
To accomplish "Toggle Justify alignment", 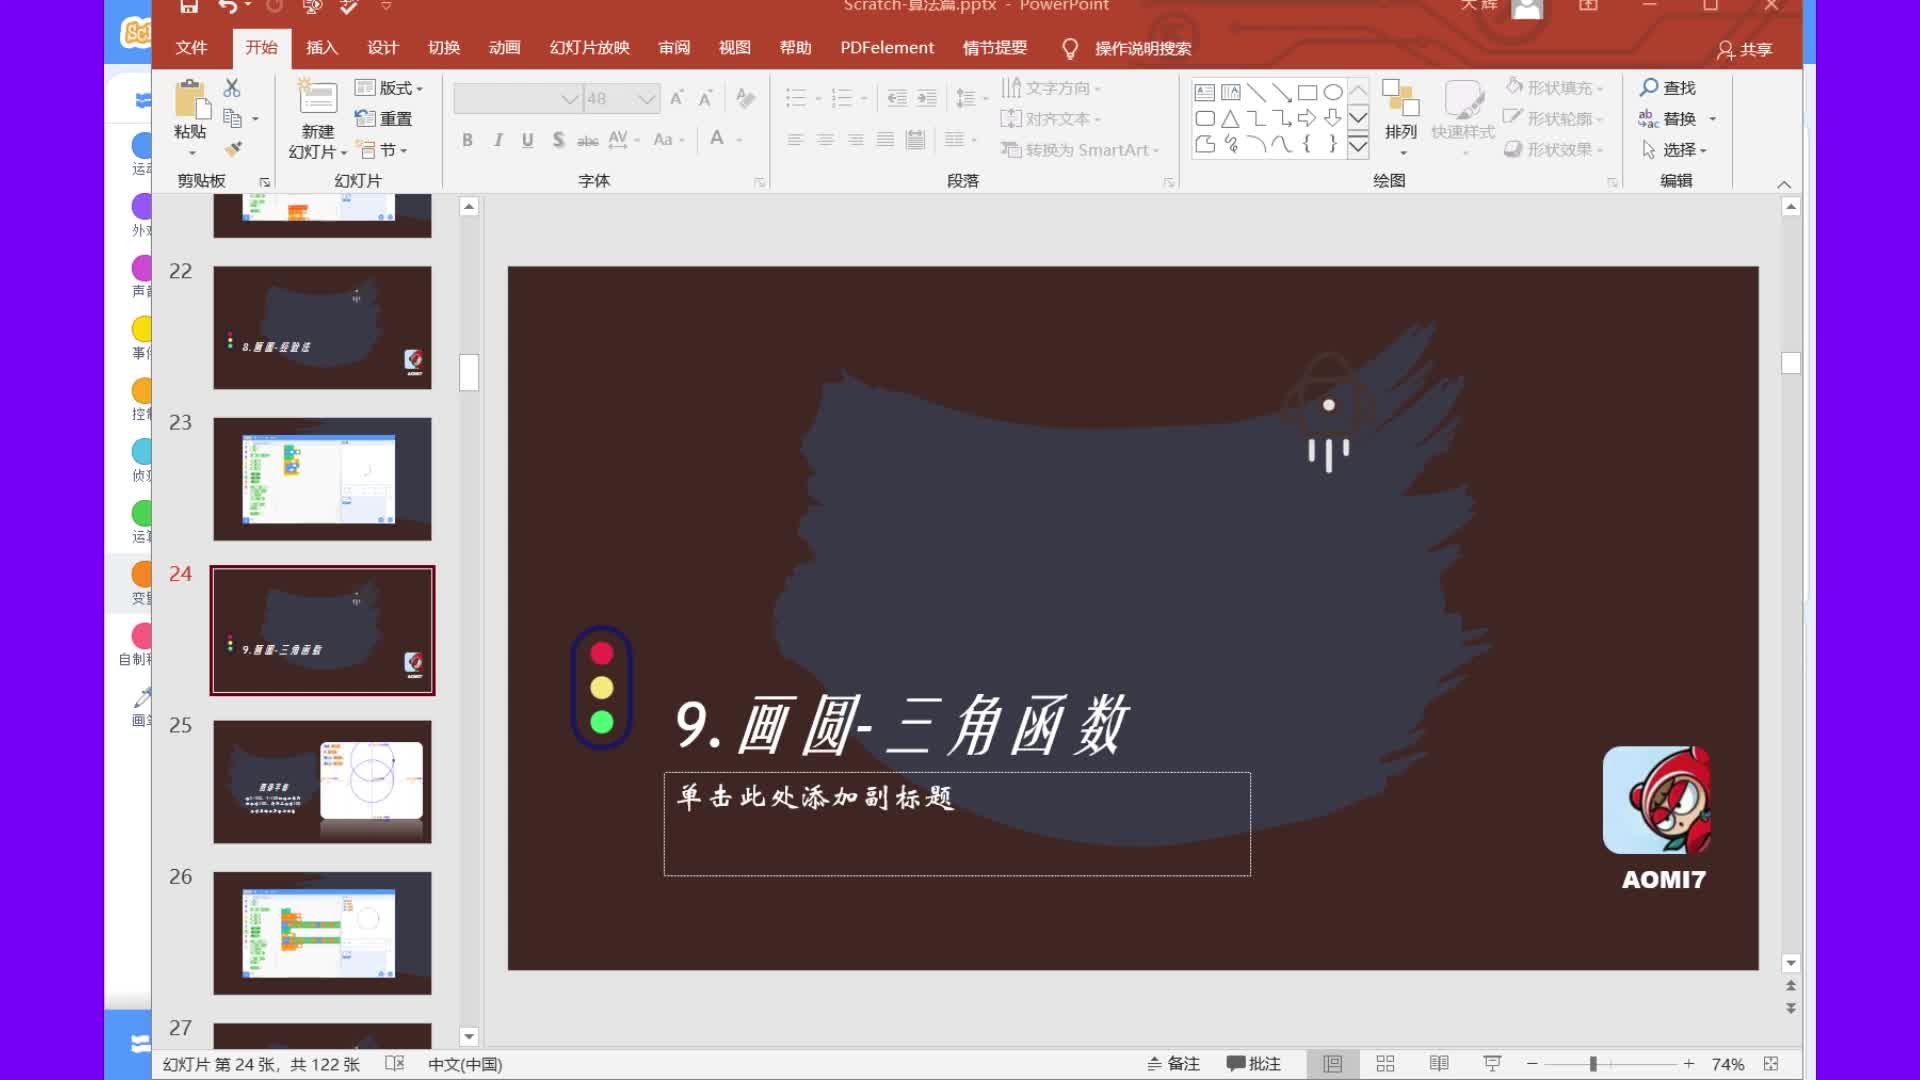I will [x=885, y=140].
